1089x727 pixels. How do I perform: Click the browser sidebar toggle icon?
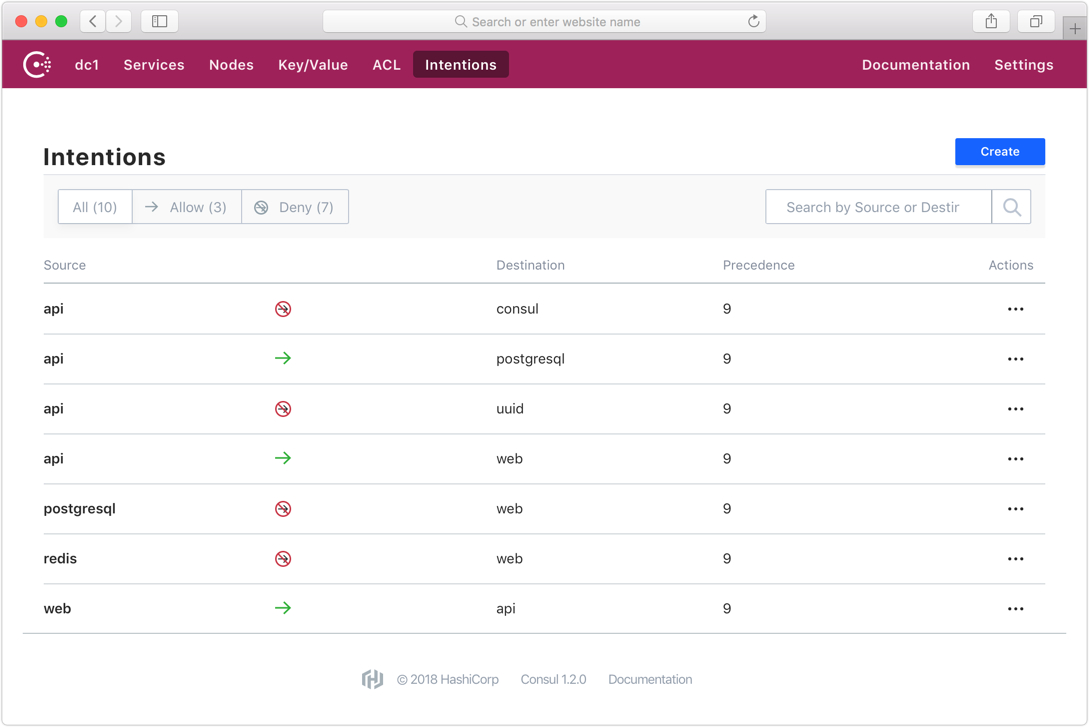point(159,21)
